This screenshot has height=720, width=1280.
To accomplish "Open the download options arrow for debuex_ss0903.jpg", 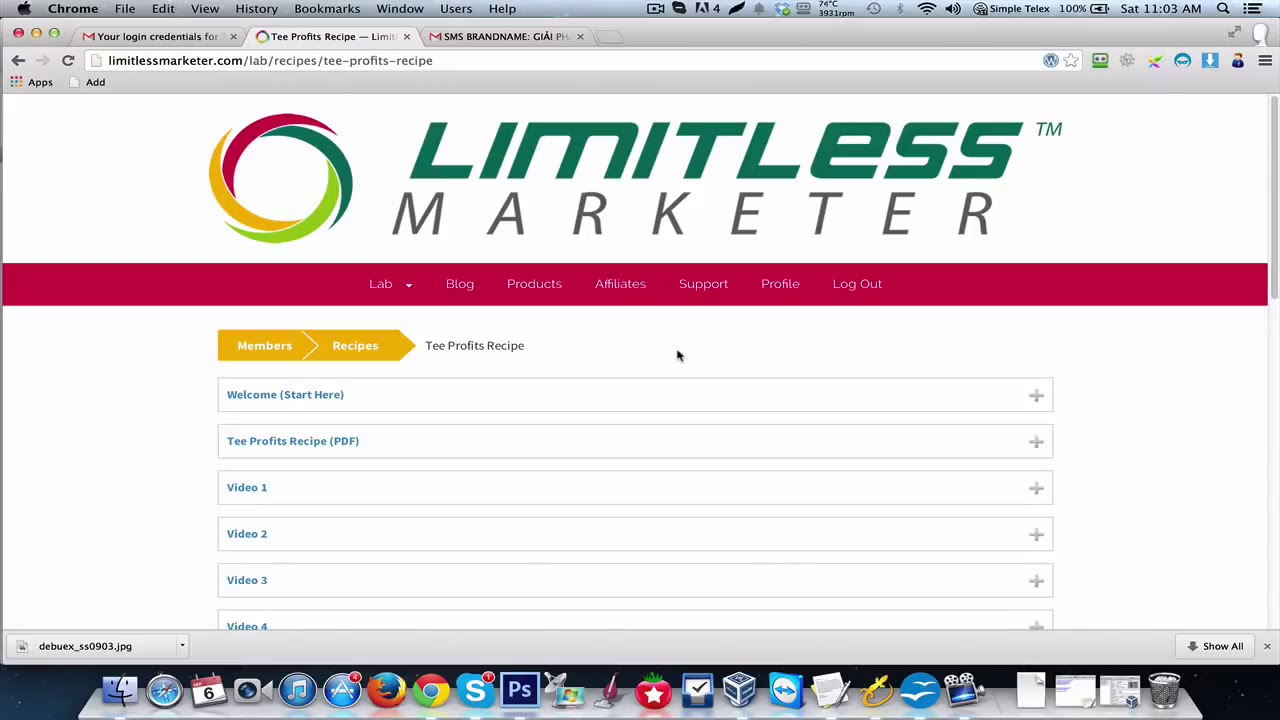I will point(182,646).
